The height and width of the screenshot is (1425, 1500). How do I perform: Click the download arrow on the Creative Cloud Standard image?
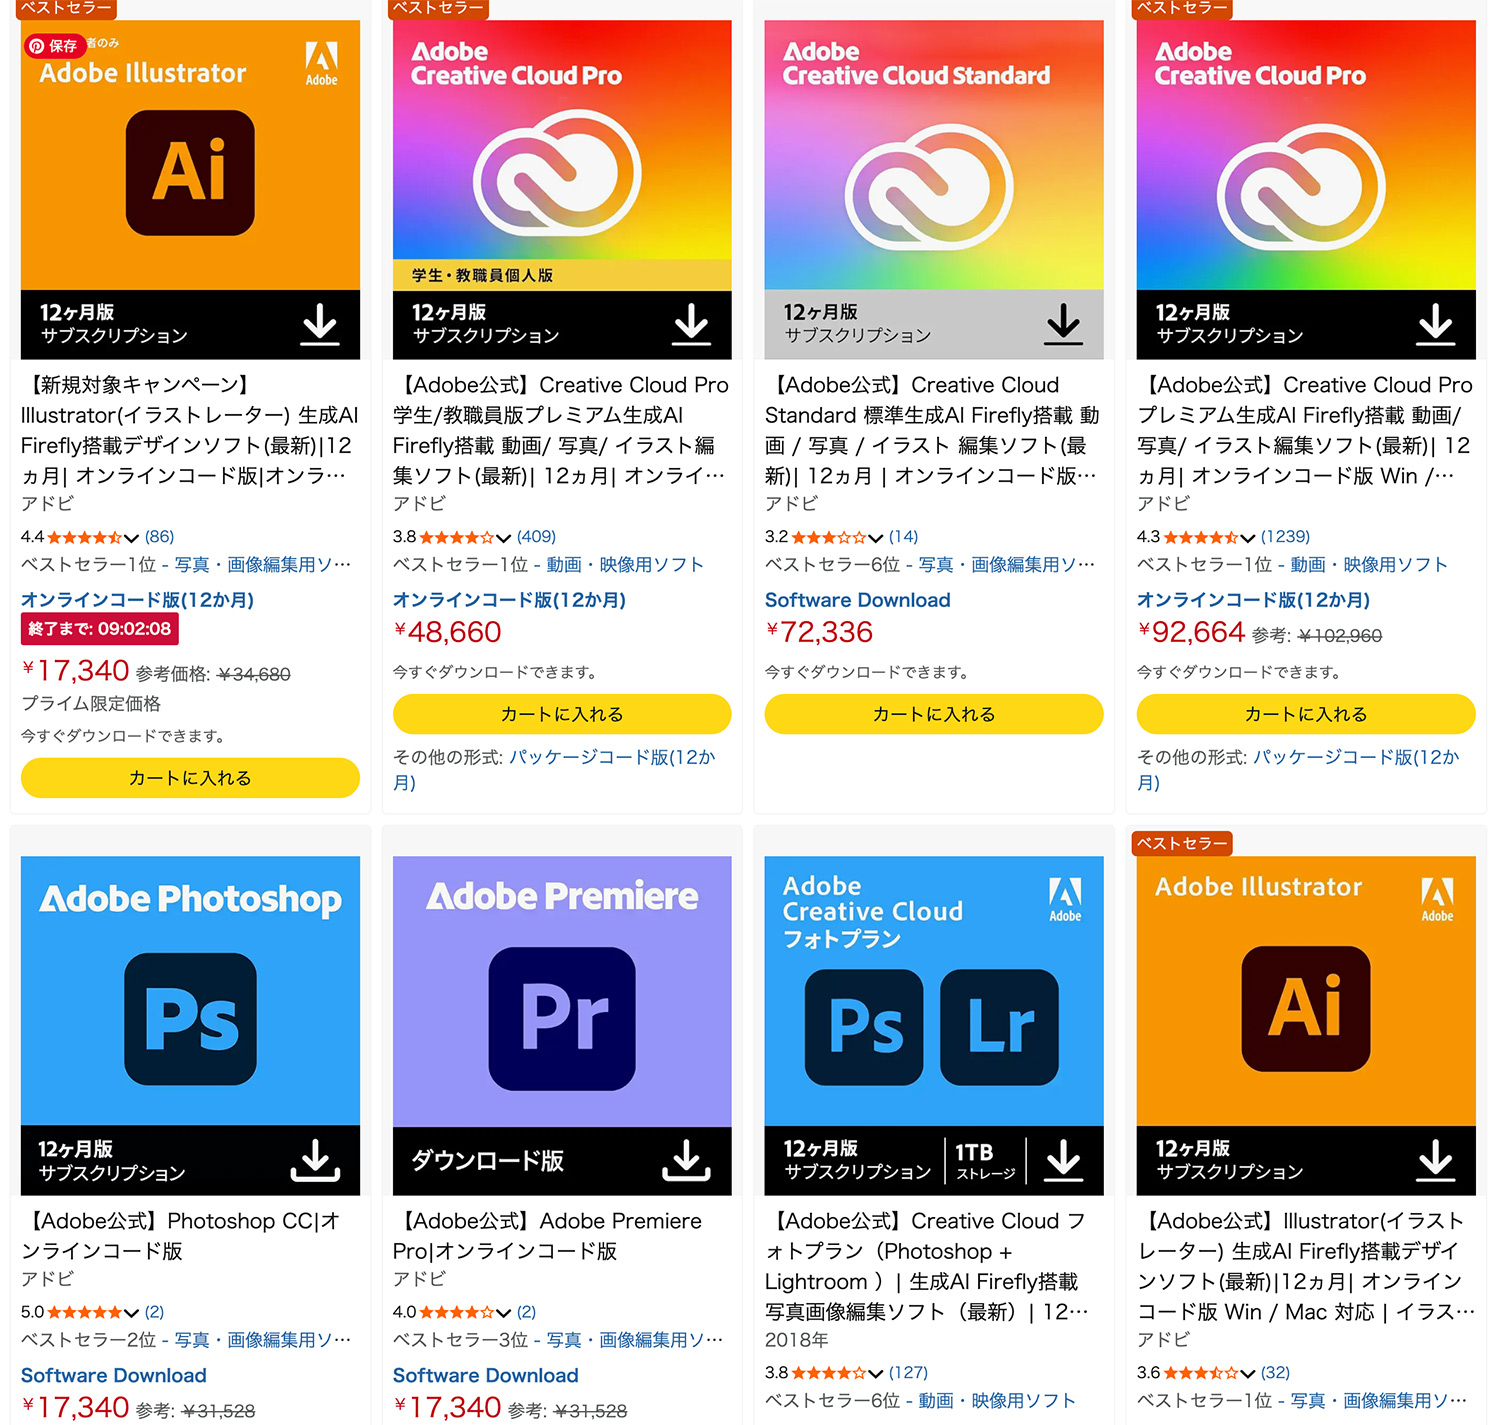1063,325
